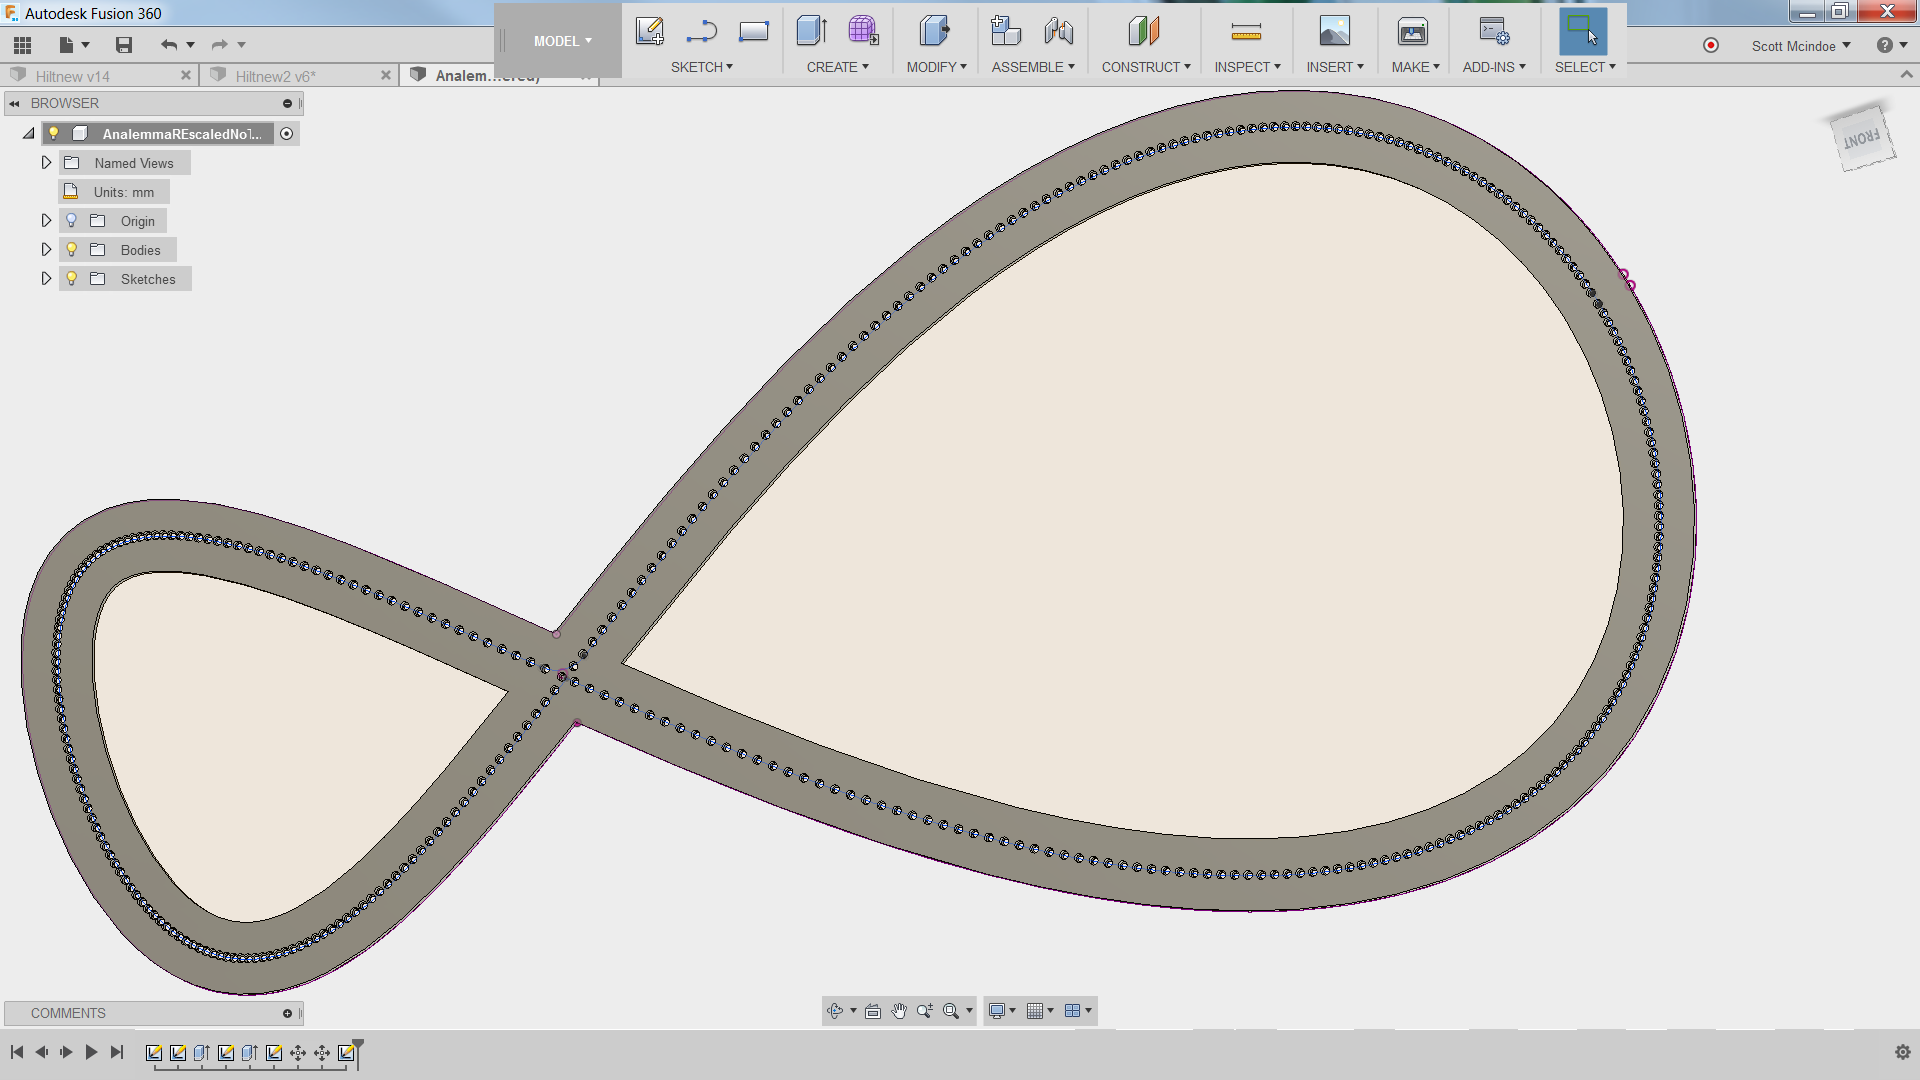Expand the Named Views tree node

pos(46,163)
